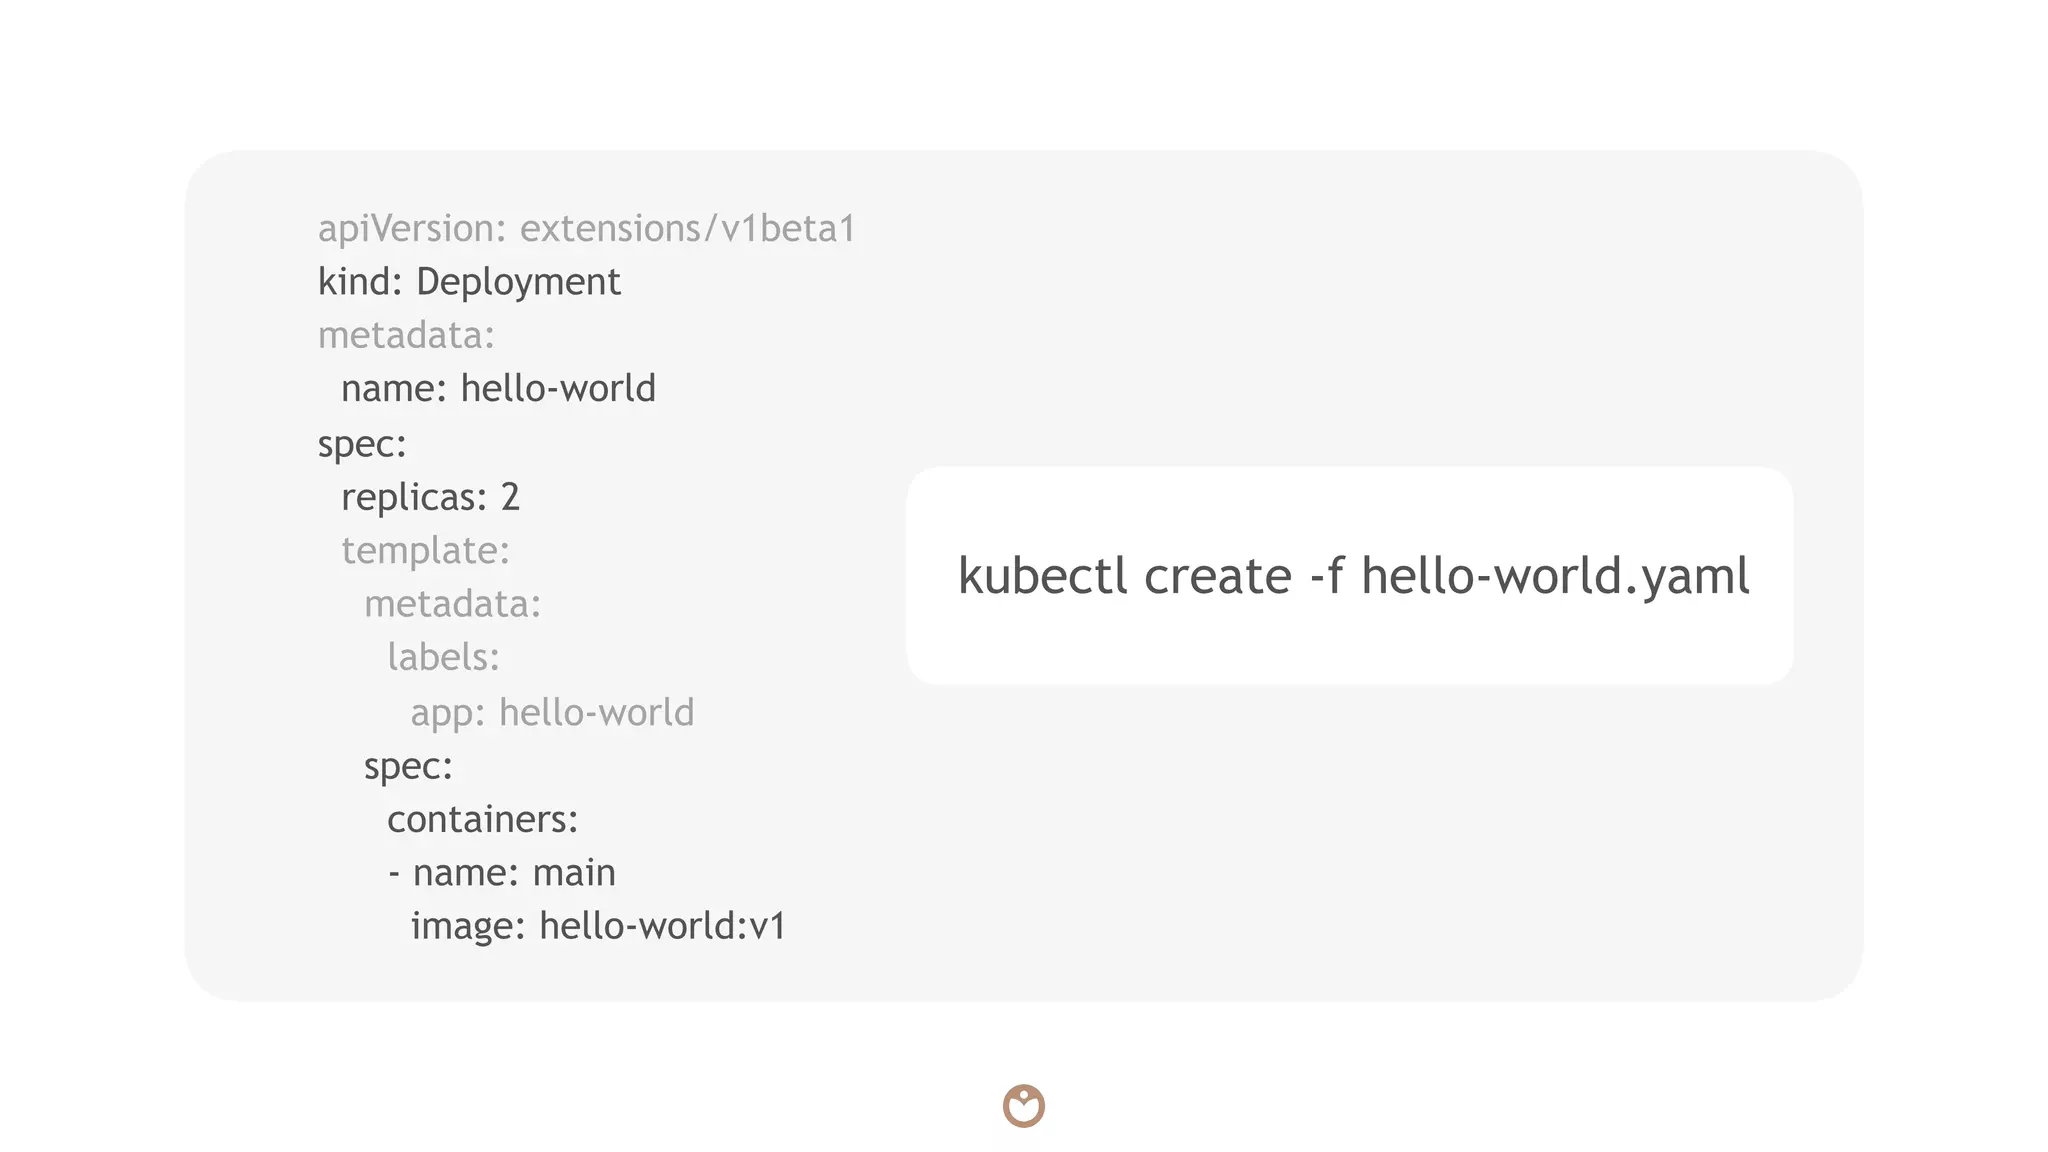Click the 'apiVersion: extensions/v1beta1' line
The image size is (2048, 1152).
click(587, 229)
